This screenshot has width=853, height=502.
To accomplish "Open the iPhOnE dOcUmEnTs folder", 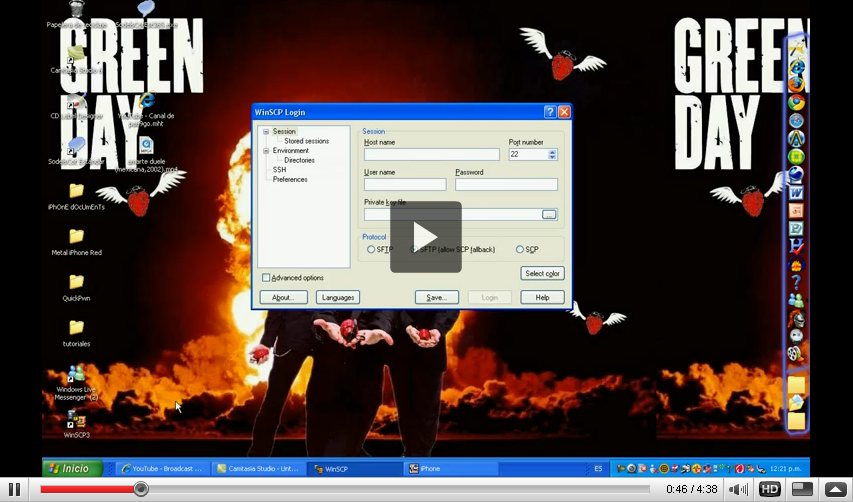I will coord(76,197).
